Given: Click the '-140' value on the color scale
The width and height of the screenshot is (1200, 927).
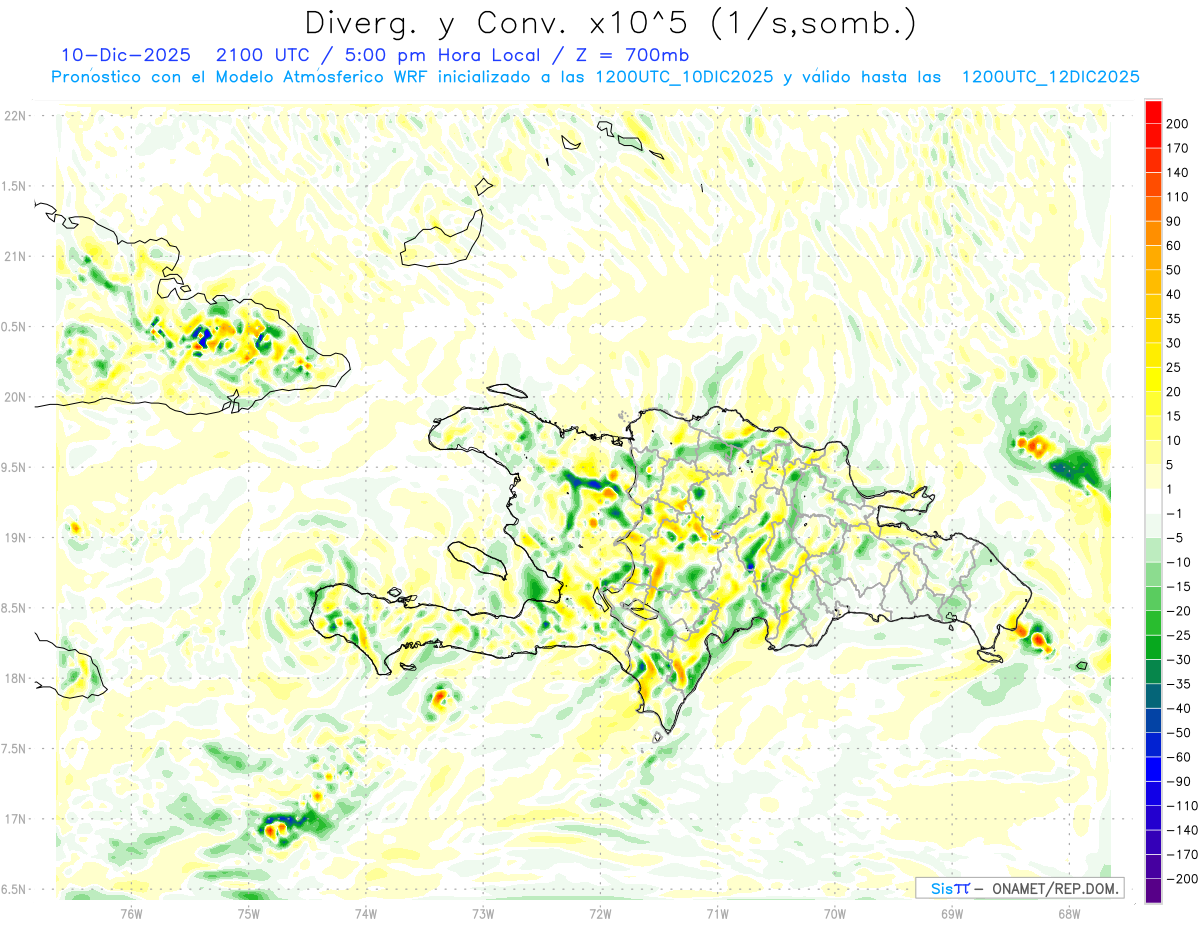Looking at the screenshot, I should pyautogui.click(x=1180, y=830).
